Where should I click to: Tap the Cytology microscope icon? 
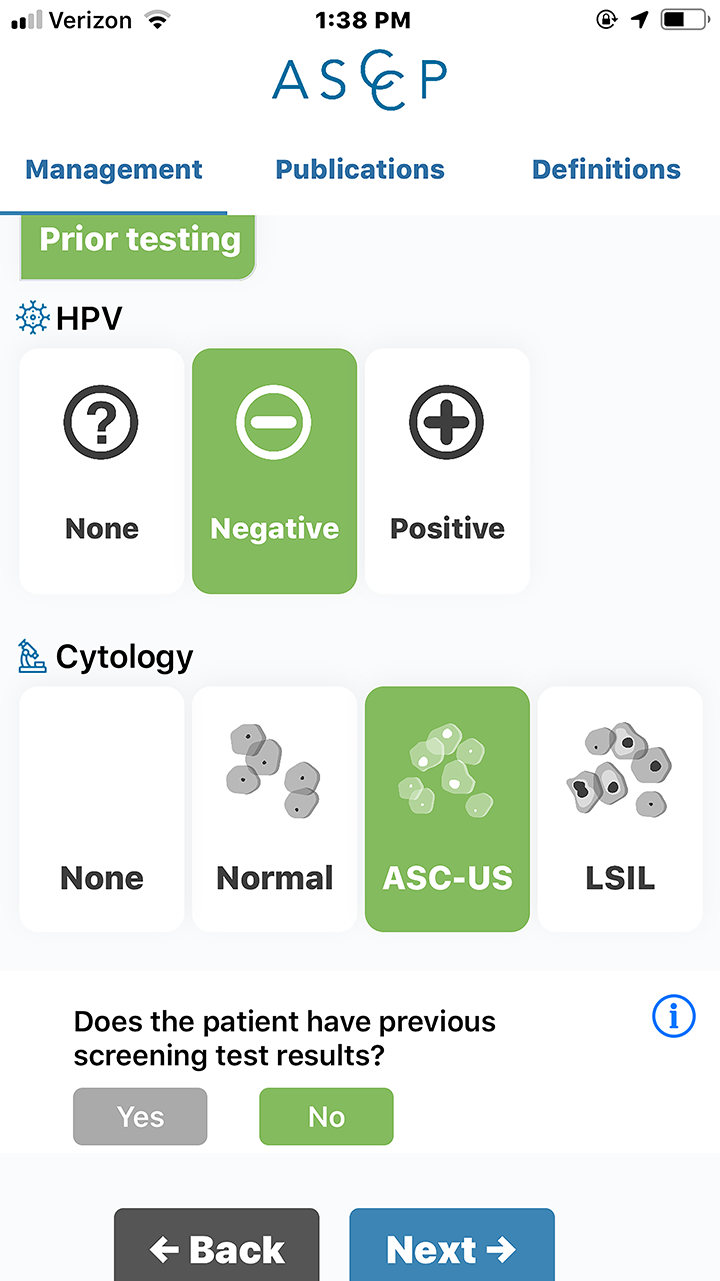(33, 657)
